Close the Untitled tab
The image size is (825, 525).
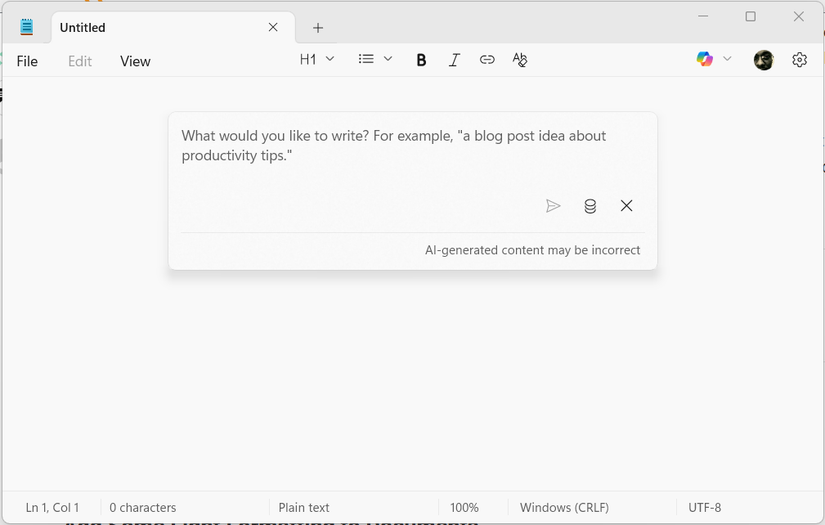pos(273,28)
